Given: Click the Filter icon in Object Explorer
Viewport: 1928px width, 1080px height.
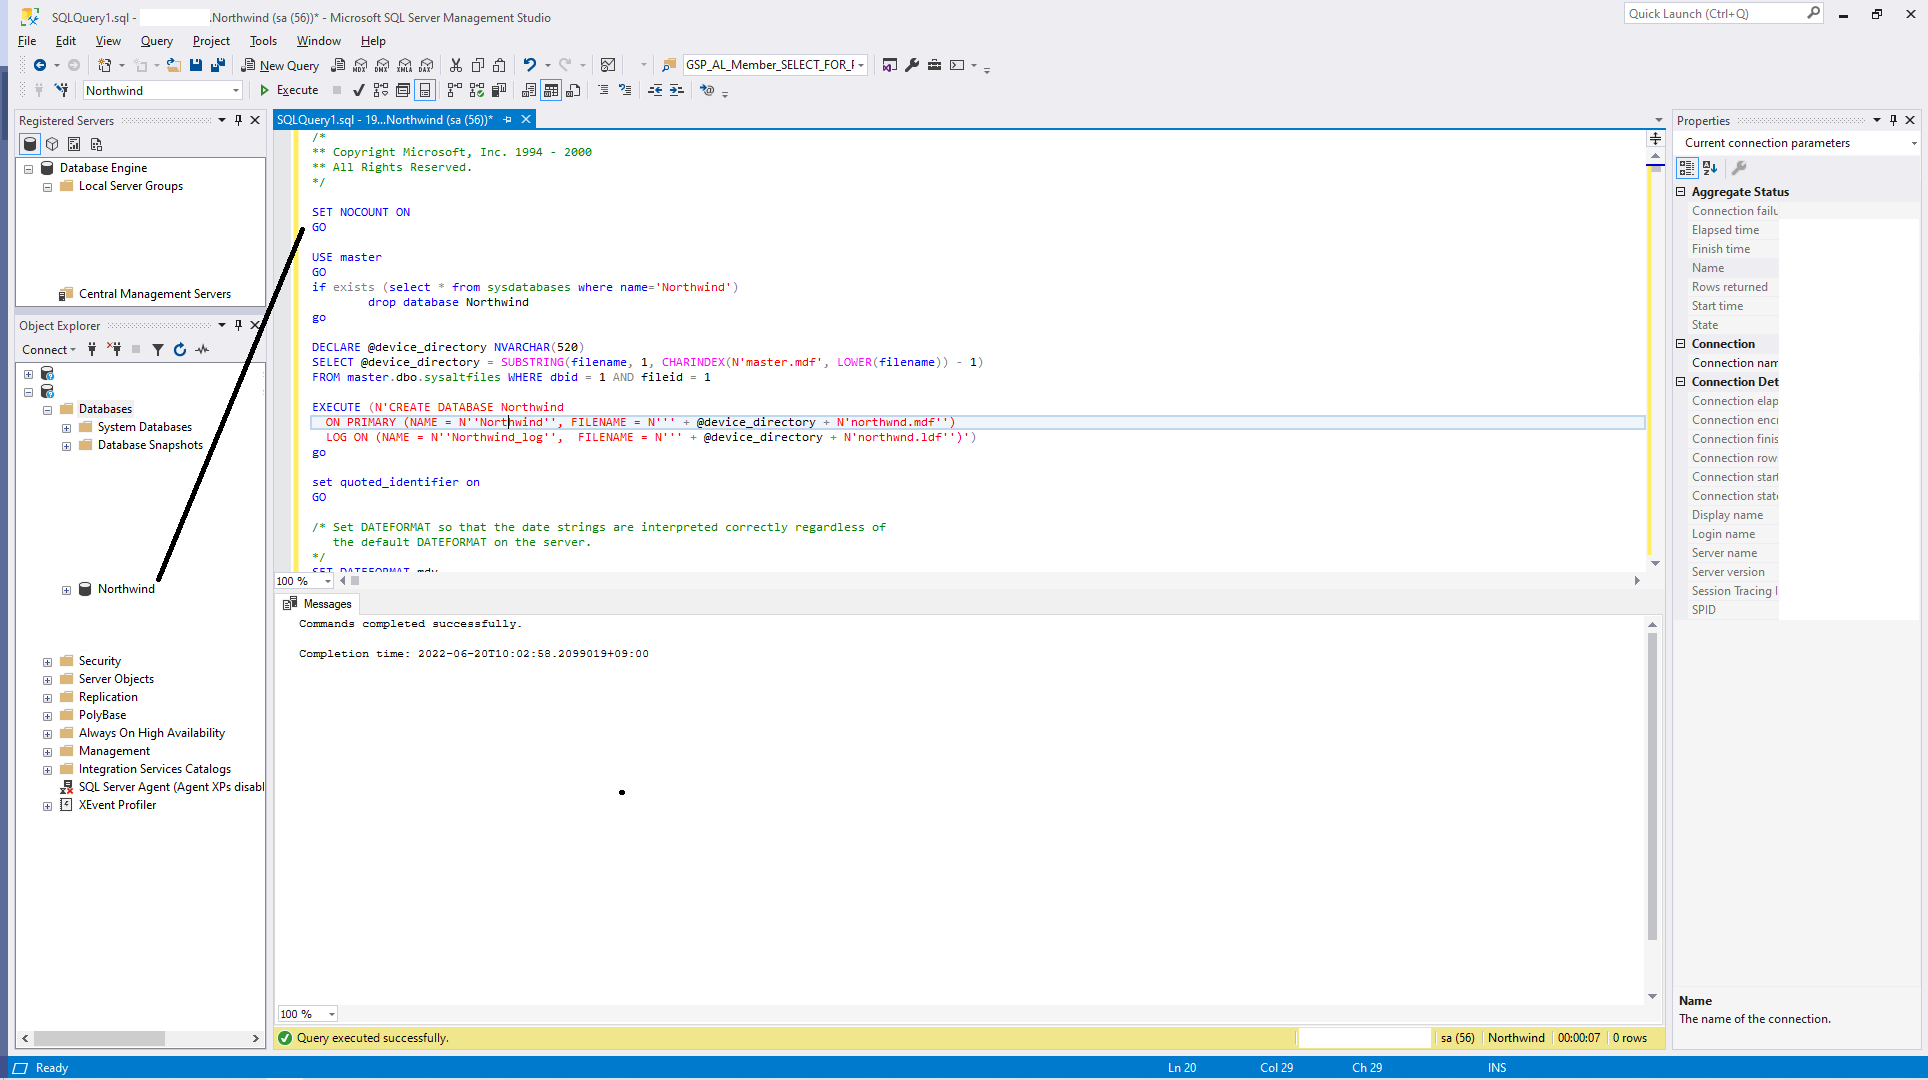Looking at the screenshot, I should (158, 350).
